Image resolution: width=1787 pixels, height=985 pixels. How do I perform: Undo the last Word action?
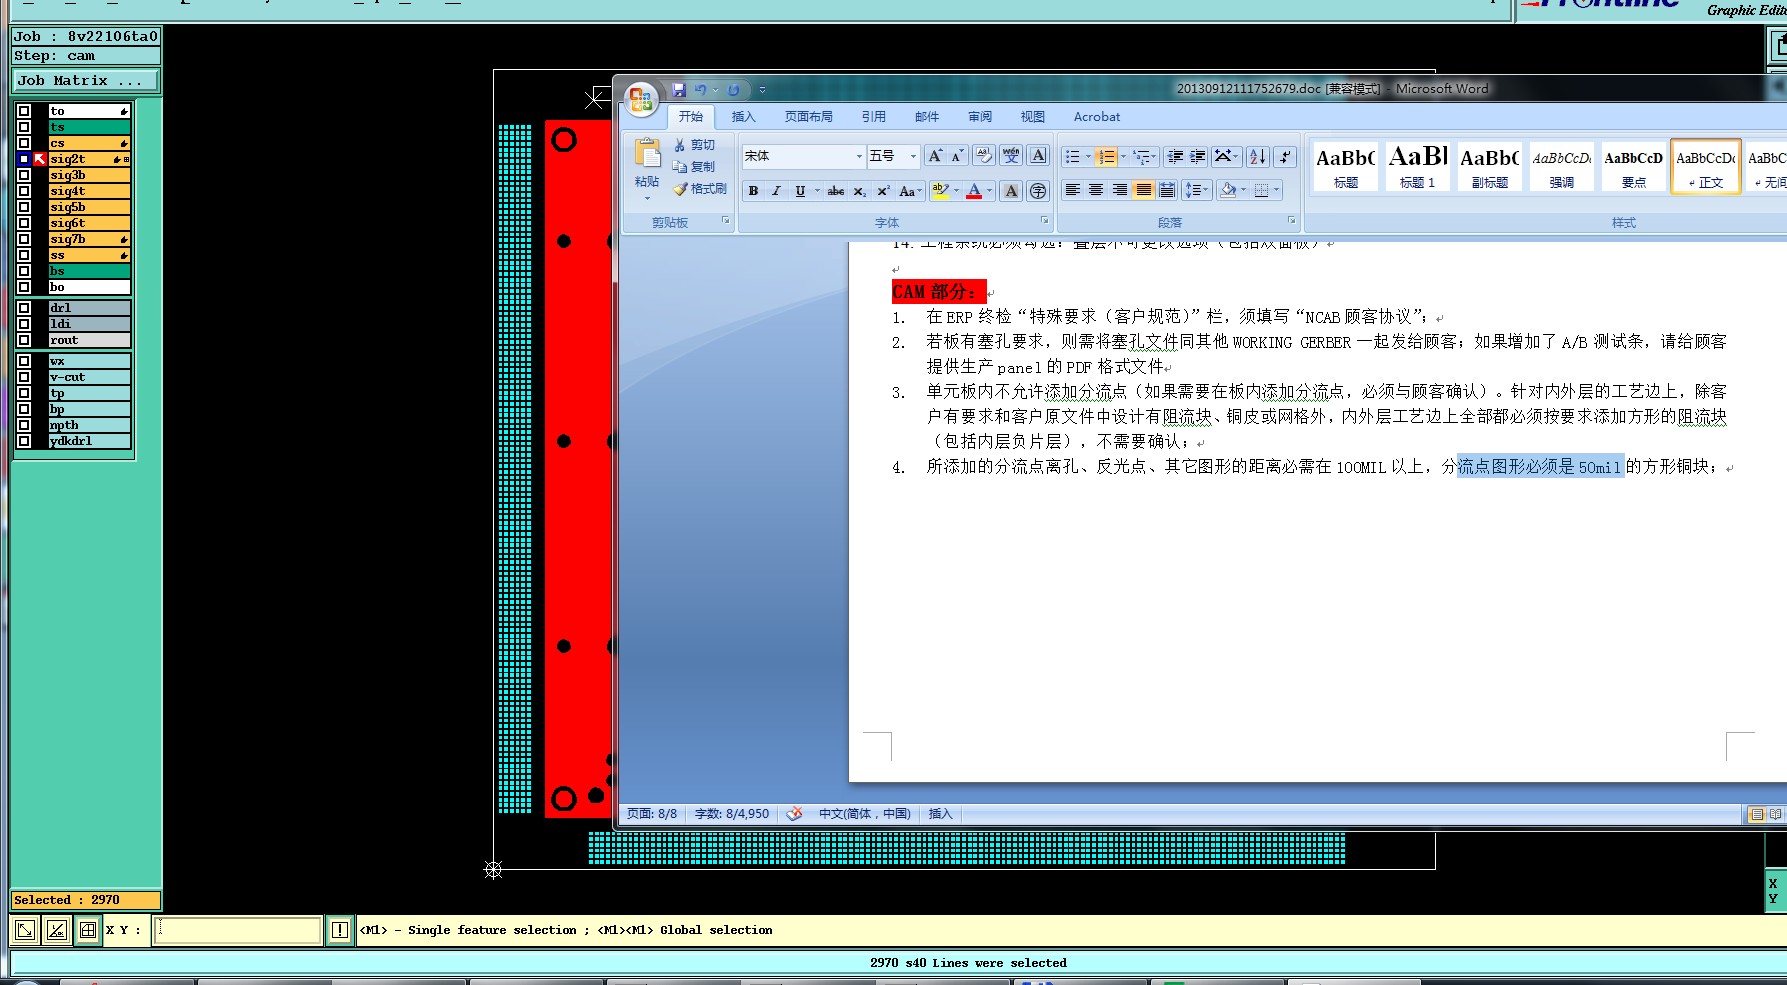coord(700,89)
